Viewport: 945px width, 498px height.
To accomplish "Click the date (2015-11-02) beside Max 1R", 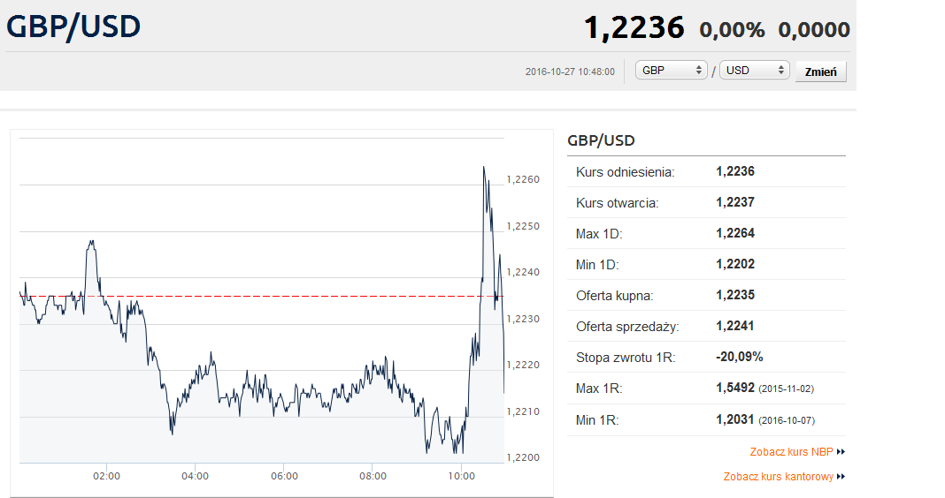I will pyautogui.click(x=786, y=389).
